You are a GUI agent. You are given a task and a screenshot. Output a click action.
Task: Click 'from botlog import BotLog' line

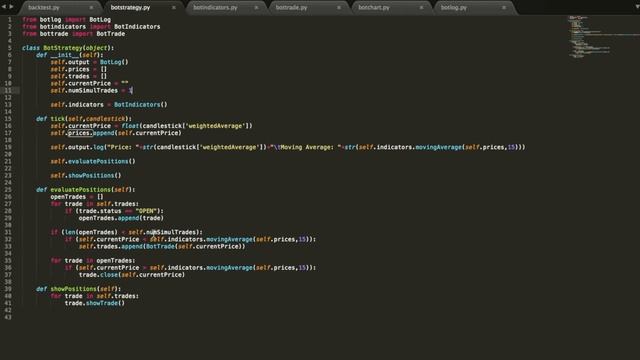(66, 20)
